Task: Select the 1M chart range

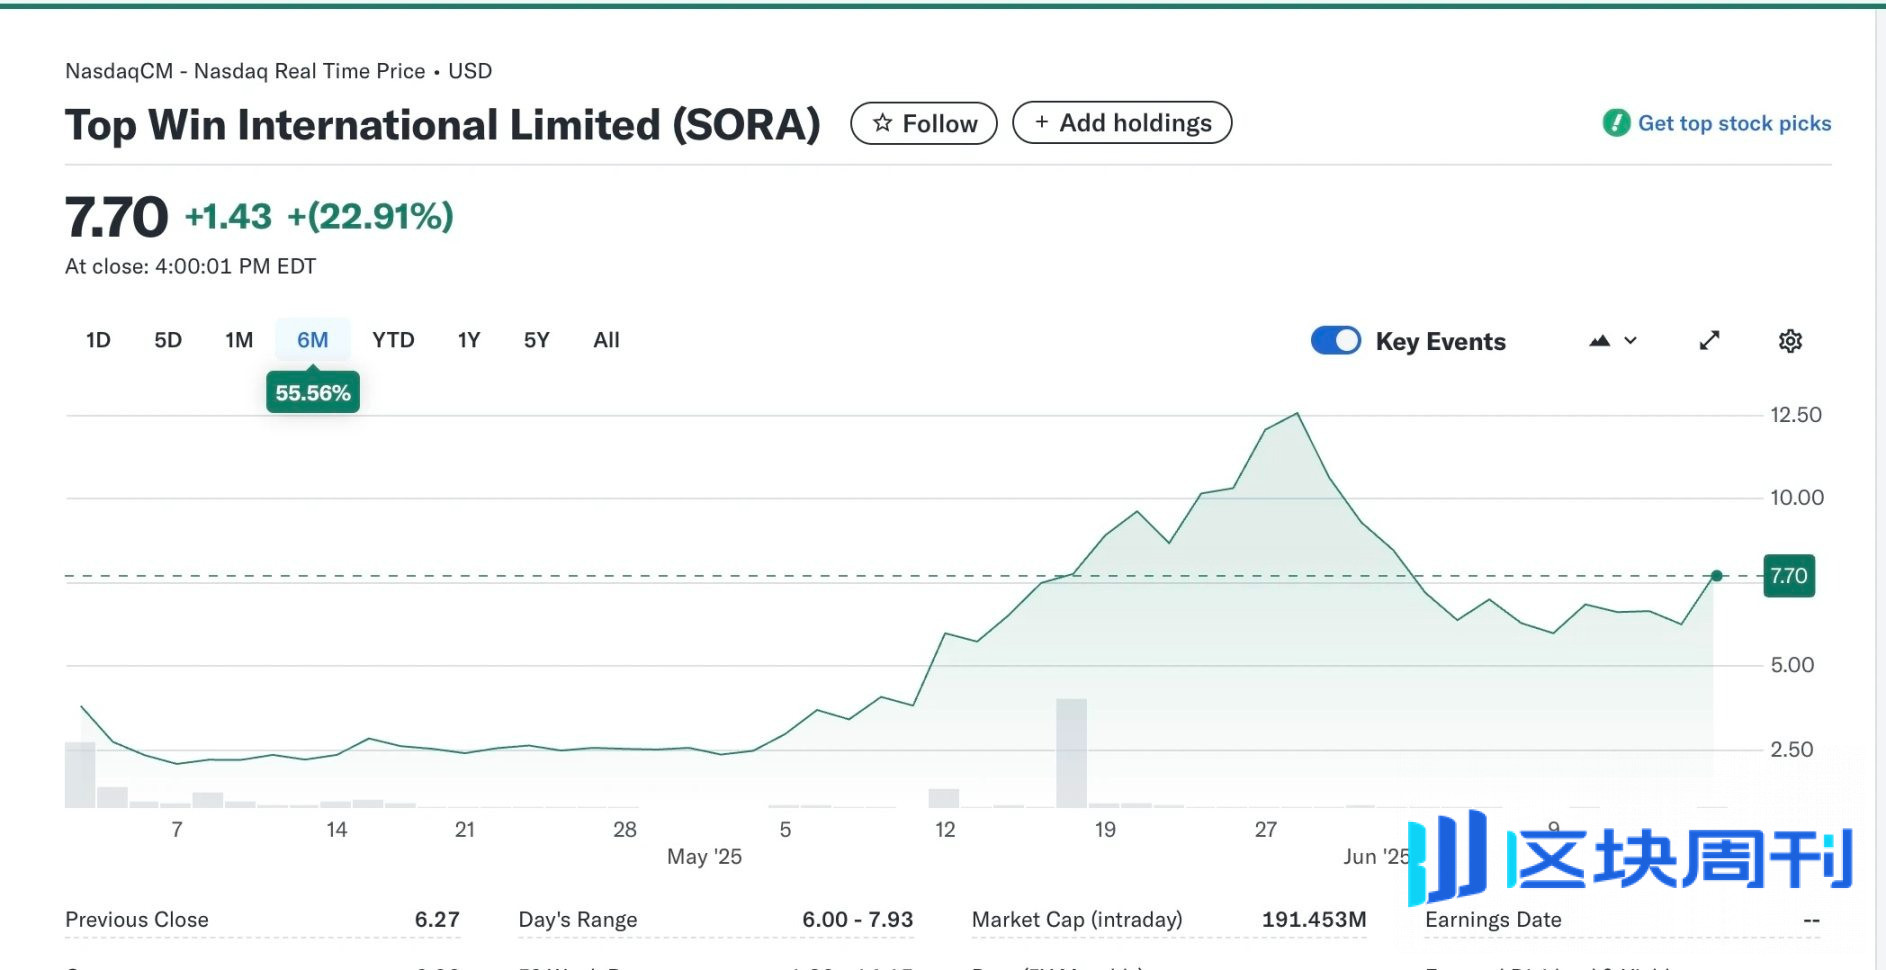Action: coord(239,340)
